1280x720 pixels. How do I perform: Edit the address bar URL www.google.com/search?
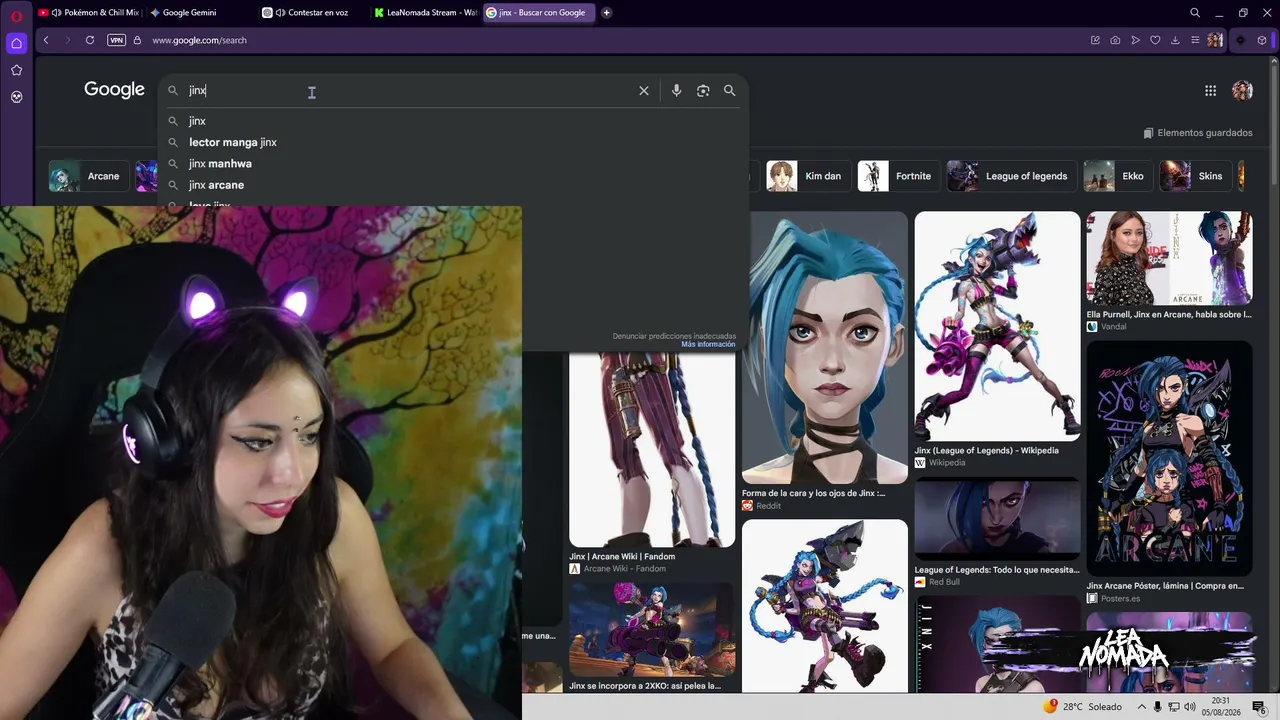pyautogui.click(x=199, y=40)
